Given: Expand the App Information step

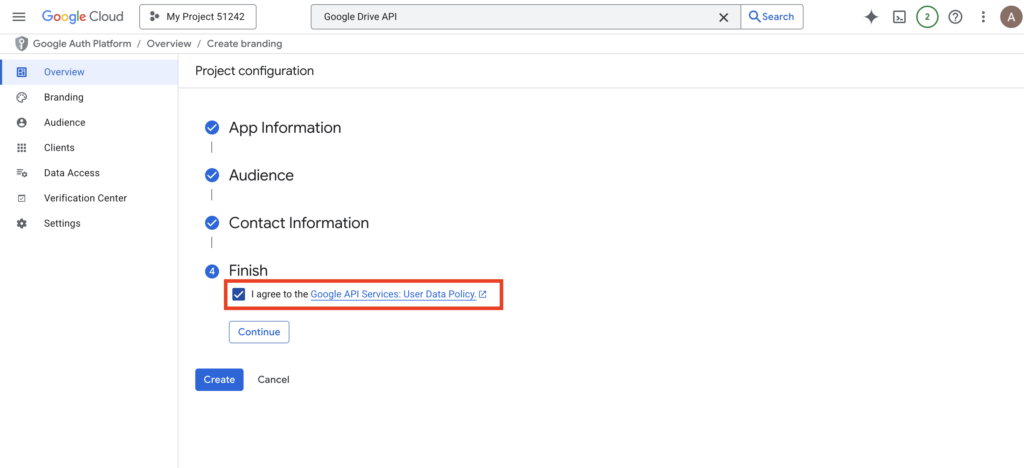Looking at the screenshot, I should (284, 128).
